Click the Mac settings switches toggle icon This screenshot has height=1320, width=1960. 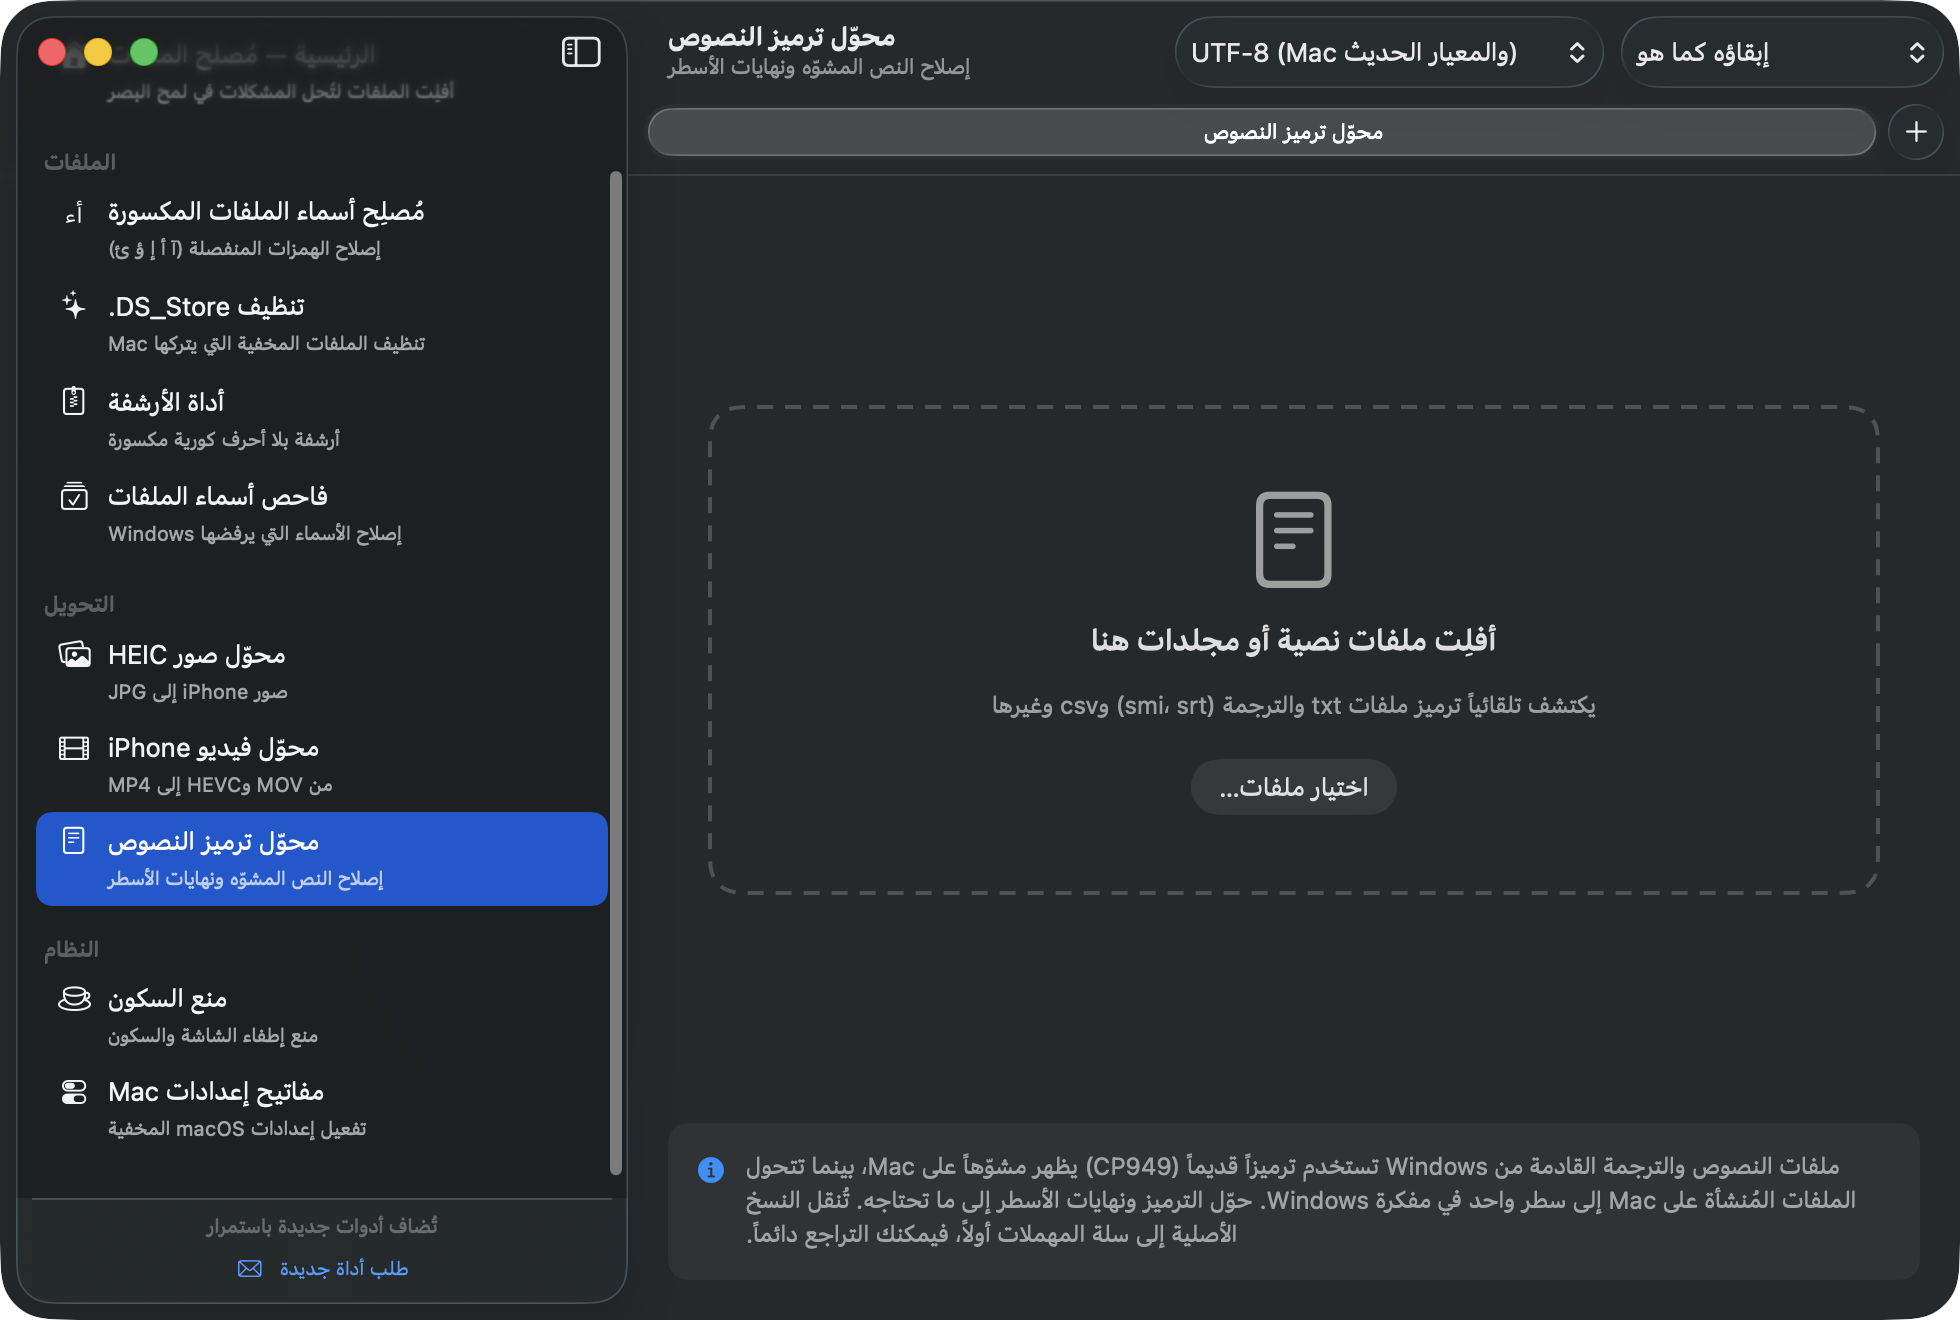74,1092
